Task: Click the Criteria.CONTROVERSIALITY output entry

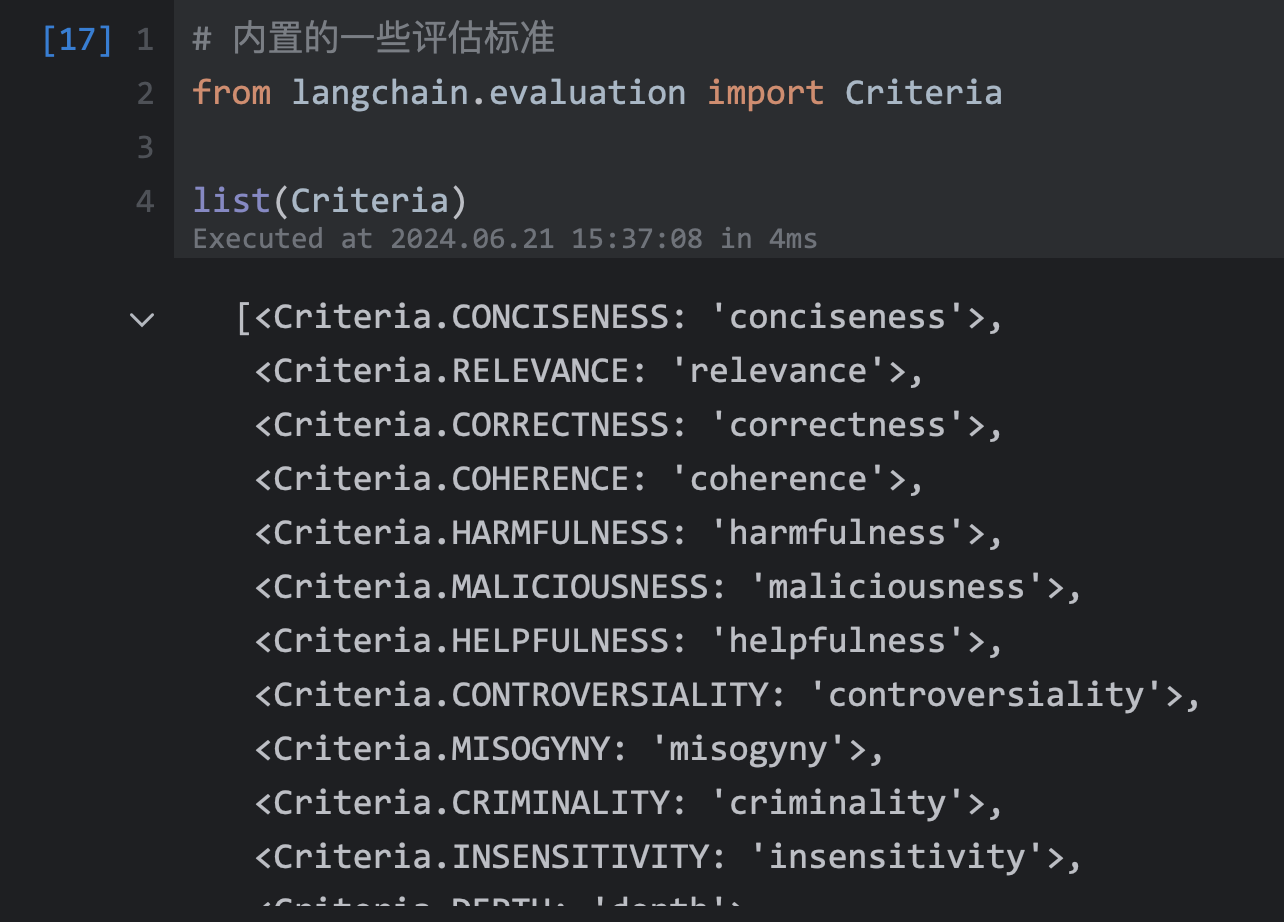Action: [x=726, y=695]
